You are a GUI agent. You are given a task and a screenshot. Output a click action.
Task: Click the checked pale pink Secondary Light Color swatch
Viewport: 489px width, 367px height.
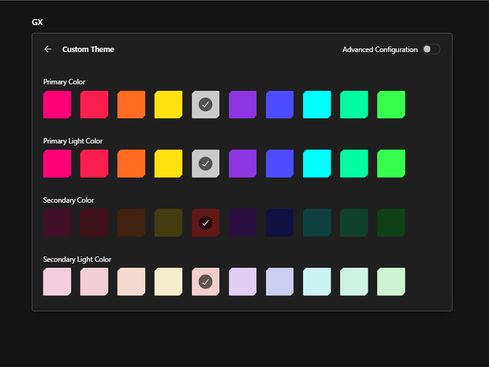pos(206,282)
